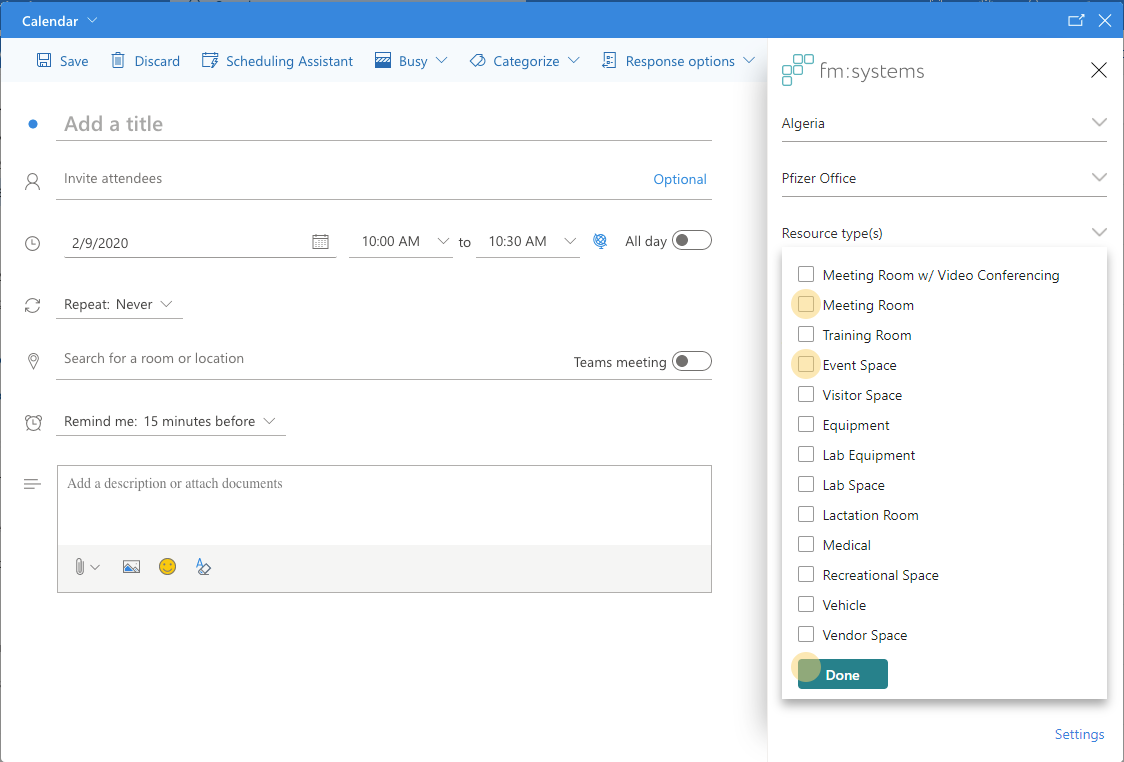The width and height of the screenshot is (1124, 762).
Task: Click the Save floppy disk icon
Action: 44,60
